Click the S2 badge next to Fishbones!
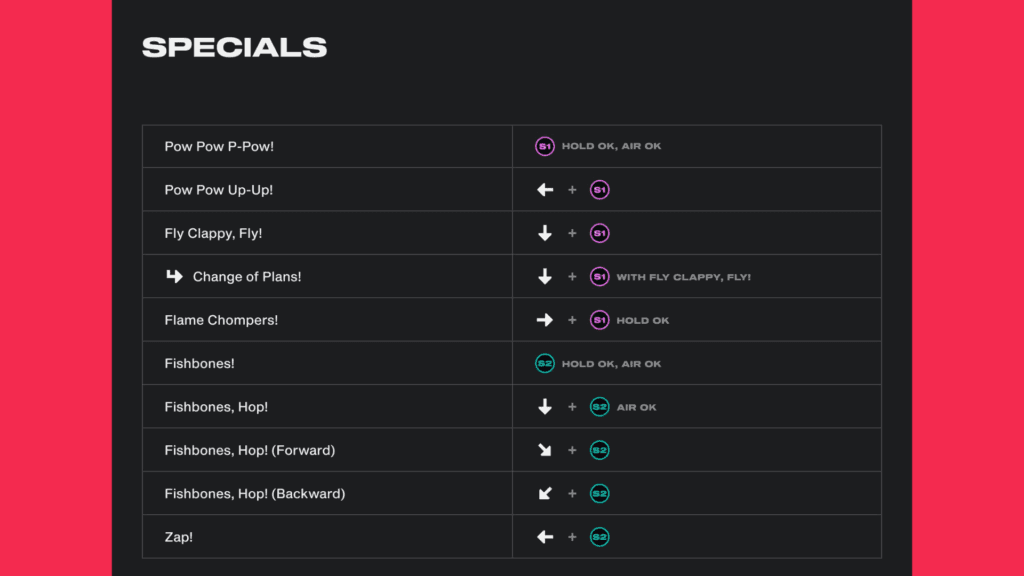 pyautogui.click(x=545, y=363)
